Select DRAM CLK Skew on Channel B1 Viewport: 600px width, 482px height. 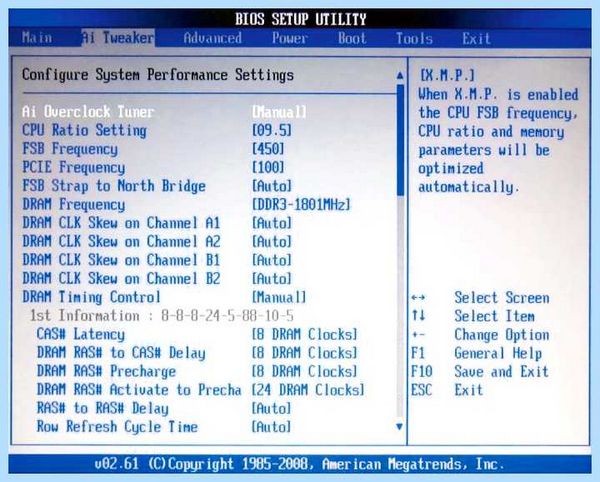[121, 260]
